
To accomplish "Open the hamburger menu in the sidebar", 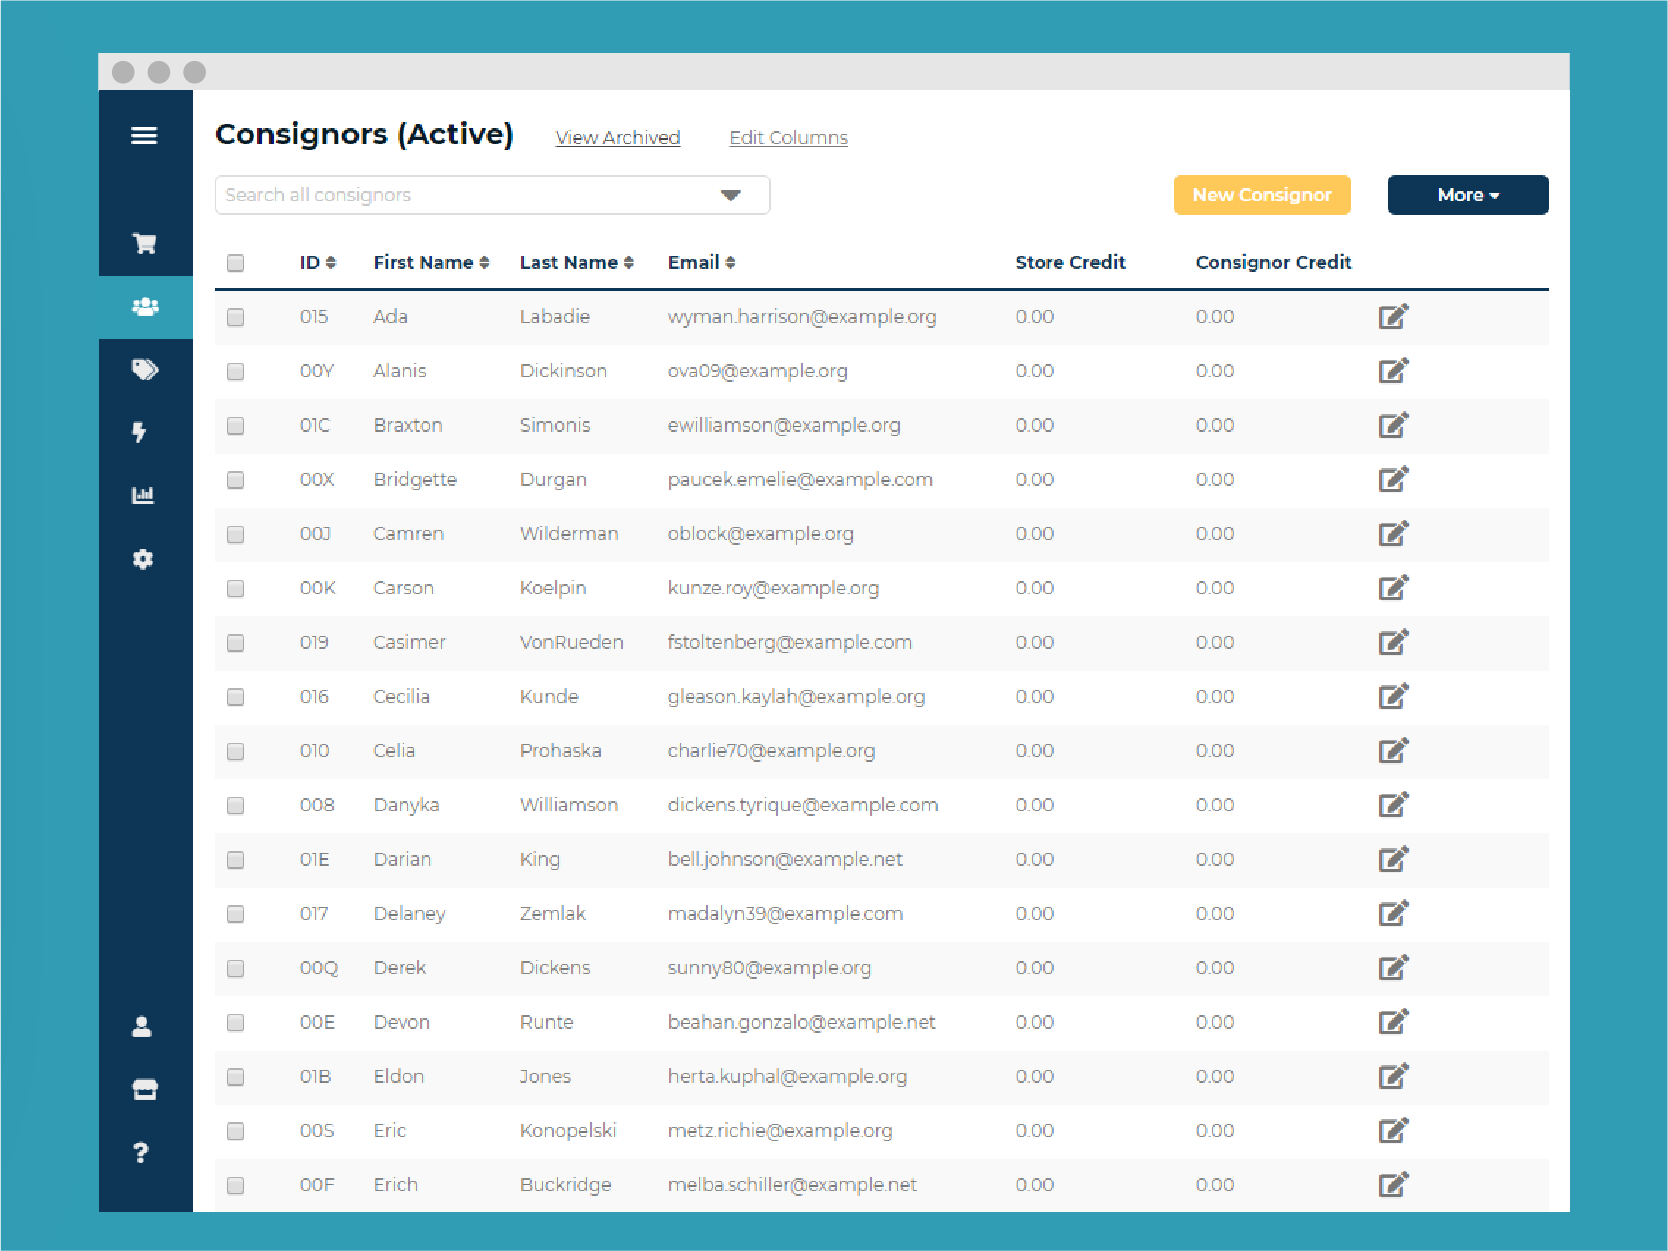I will (144, 136).
